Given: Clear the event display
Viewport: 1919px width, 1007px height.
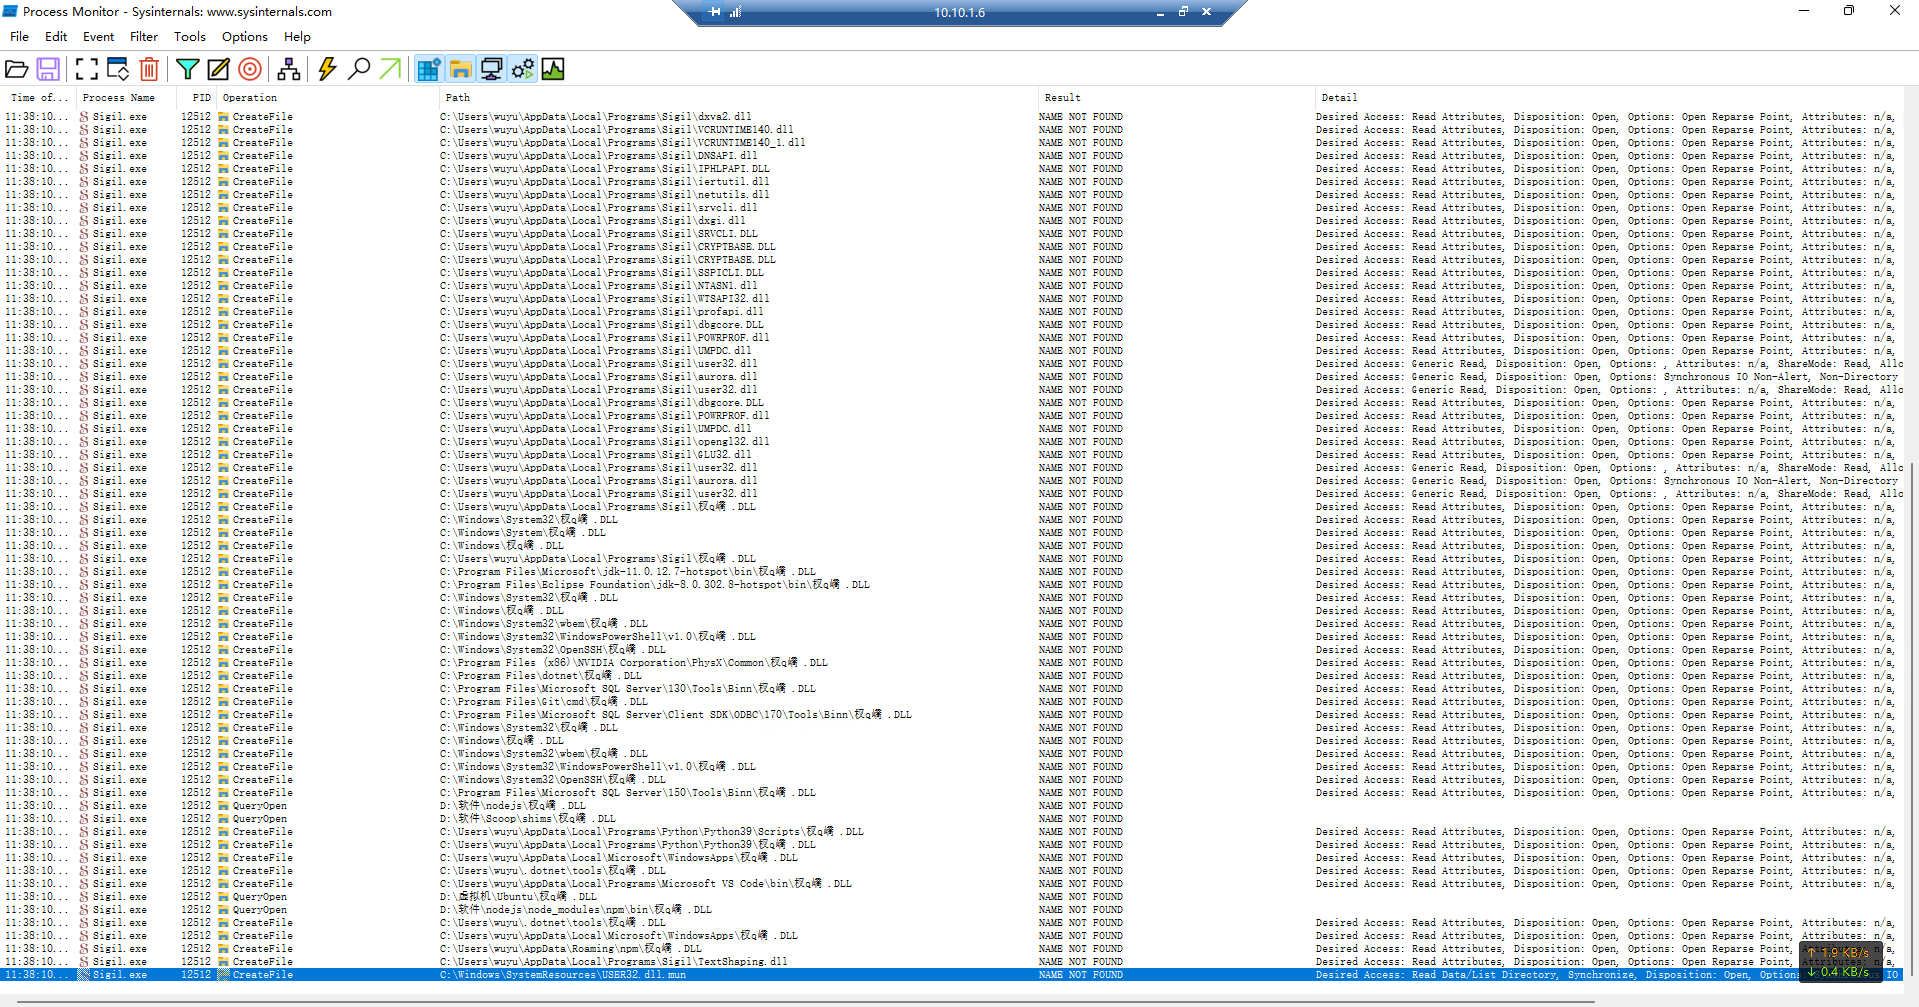Looking at the screenshot, I should [x=150, y=69].
